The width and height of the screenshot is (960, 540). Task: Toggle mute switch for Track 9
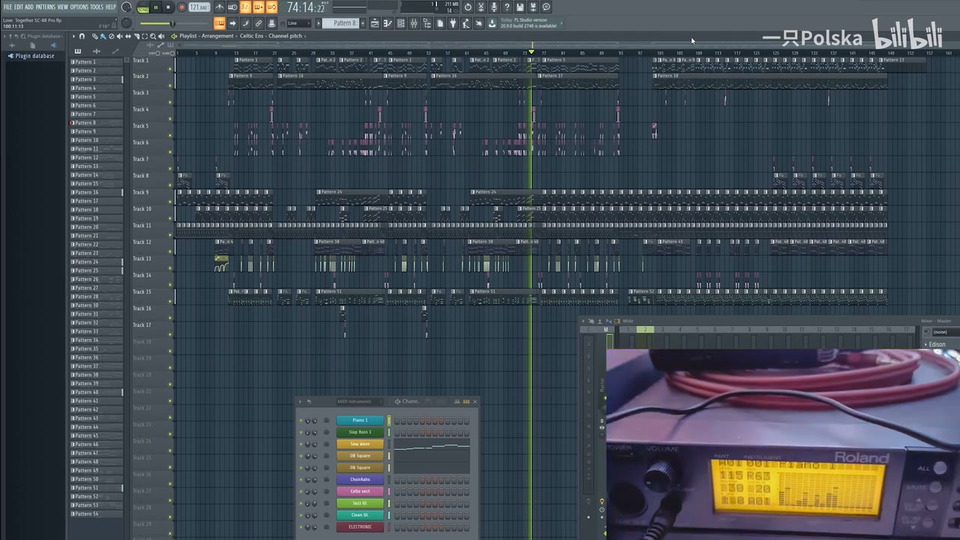170,201
